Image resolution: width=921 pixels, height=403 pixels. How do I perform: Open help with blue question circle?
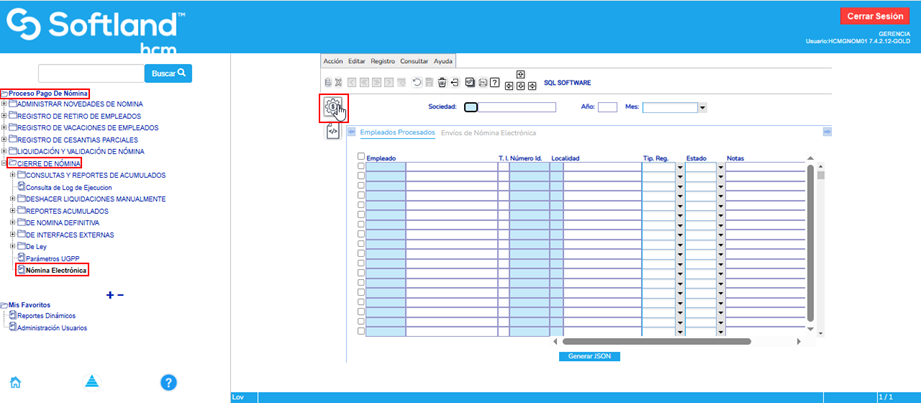(169, 382)
